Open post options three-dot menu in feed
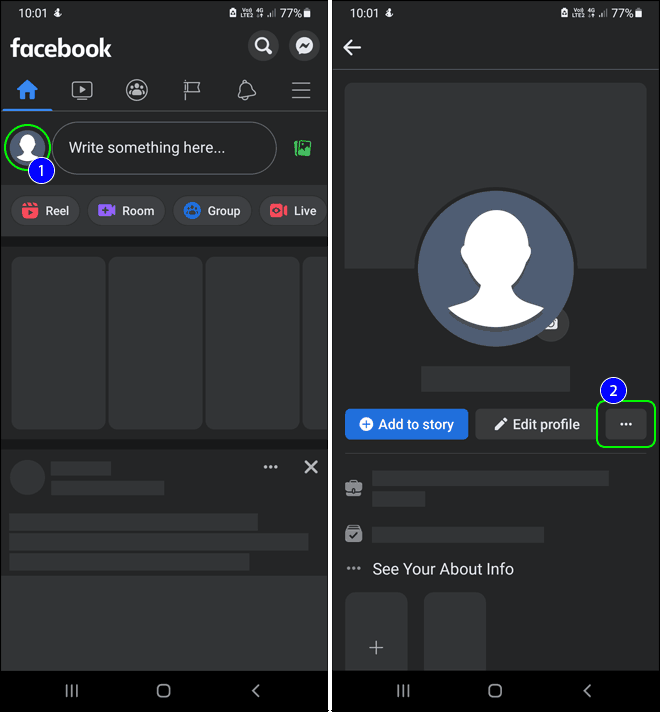The image size is (660, 712). (271, 467)
